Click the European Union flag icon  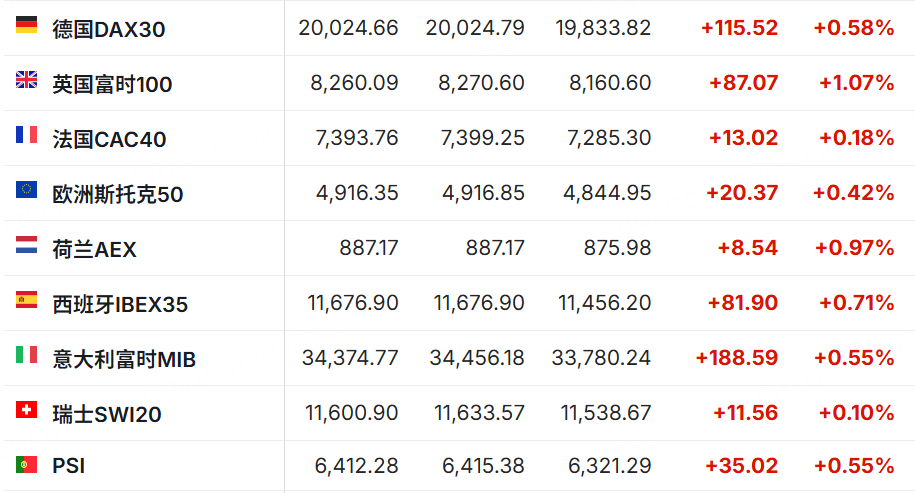(x=26, y=190)
